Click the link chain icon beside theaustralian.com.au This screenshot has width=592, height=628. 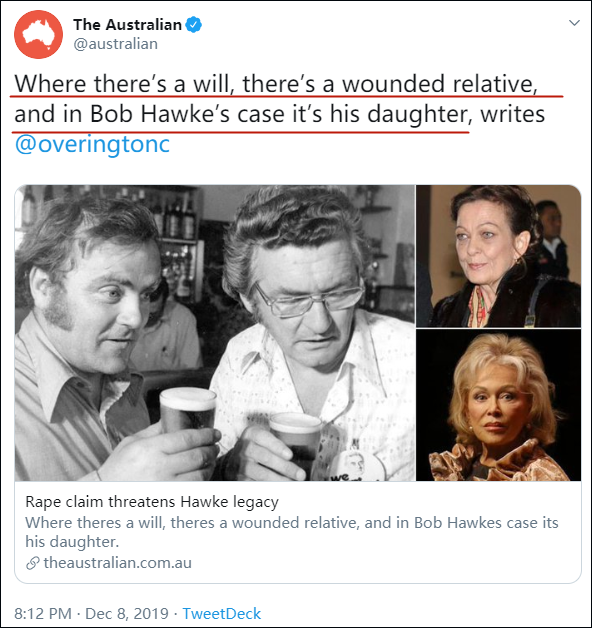coord(33,563)
